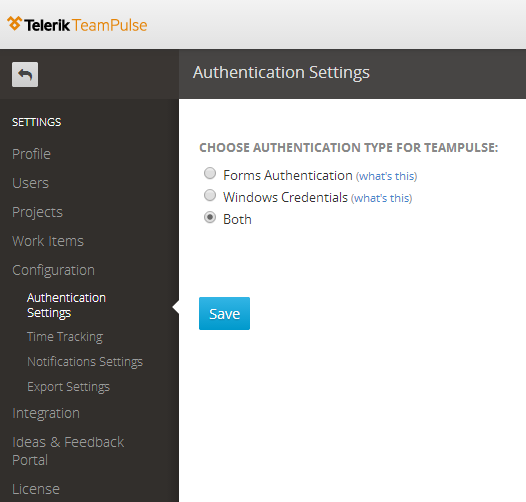Open Notifications Settings submenu item
Viewport: 526px width, 502px height.
[85, 362]
